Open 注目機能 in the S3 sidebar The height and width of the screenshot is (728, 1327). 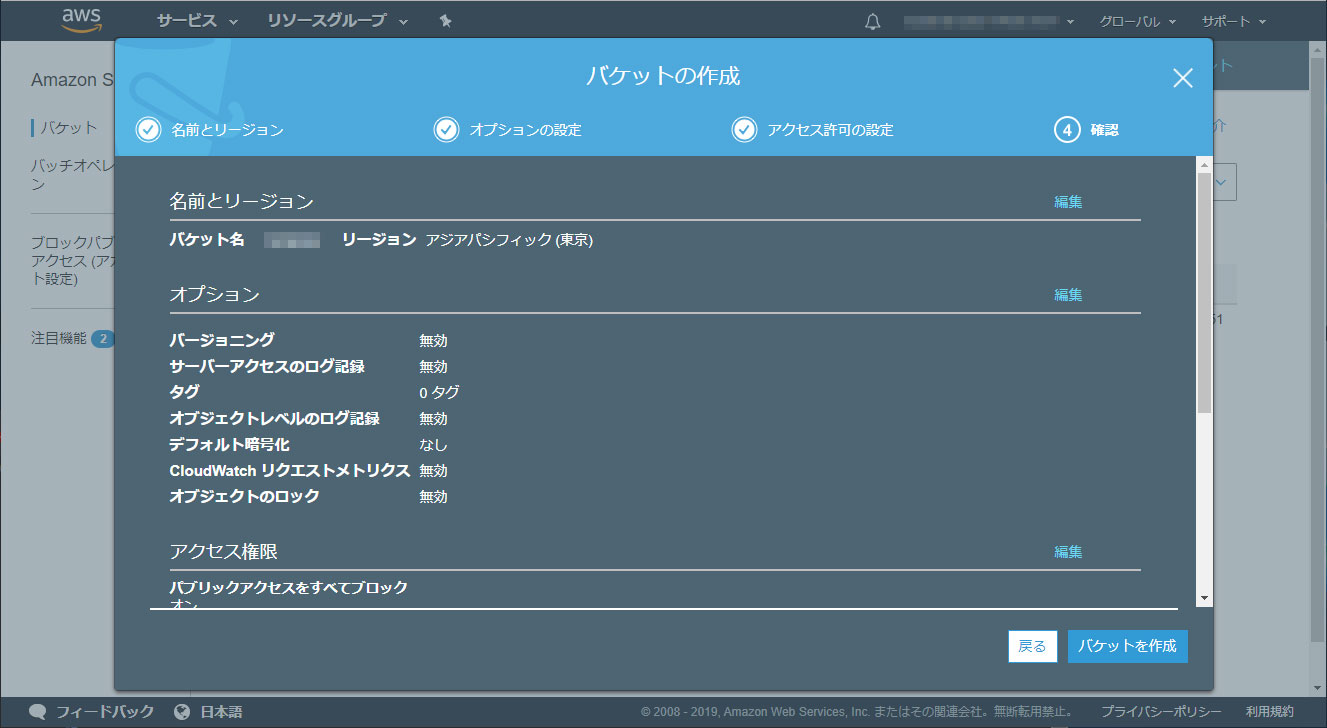[58, 339]
